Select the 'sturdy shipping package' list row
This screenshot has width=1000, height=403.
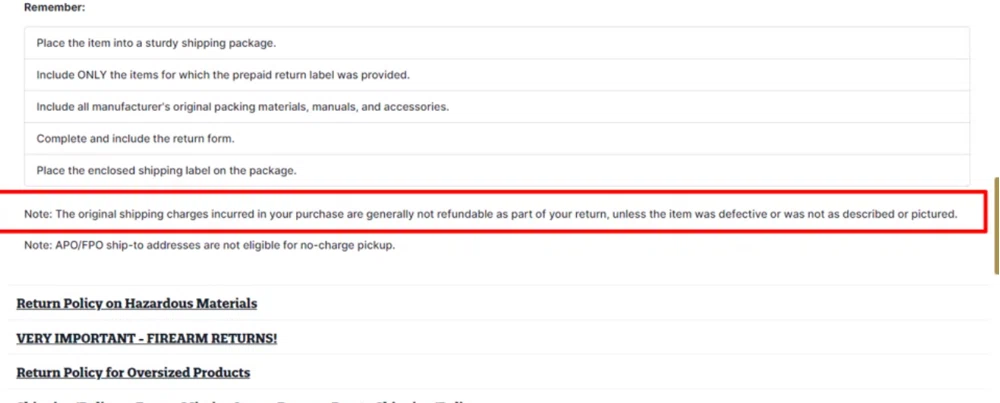pos(497,43)
